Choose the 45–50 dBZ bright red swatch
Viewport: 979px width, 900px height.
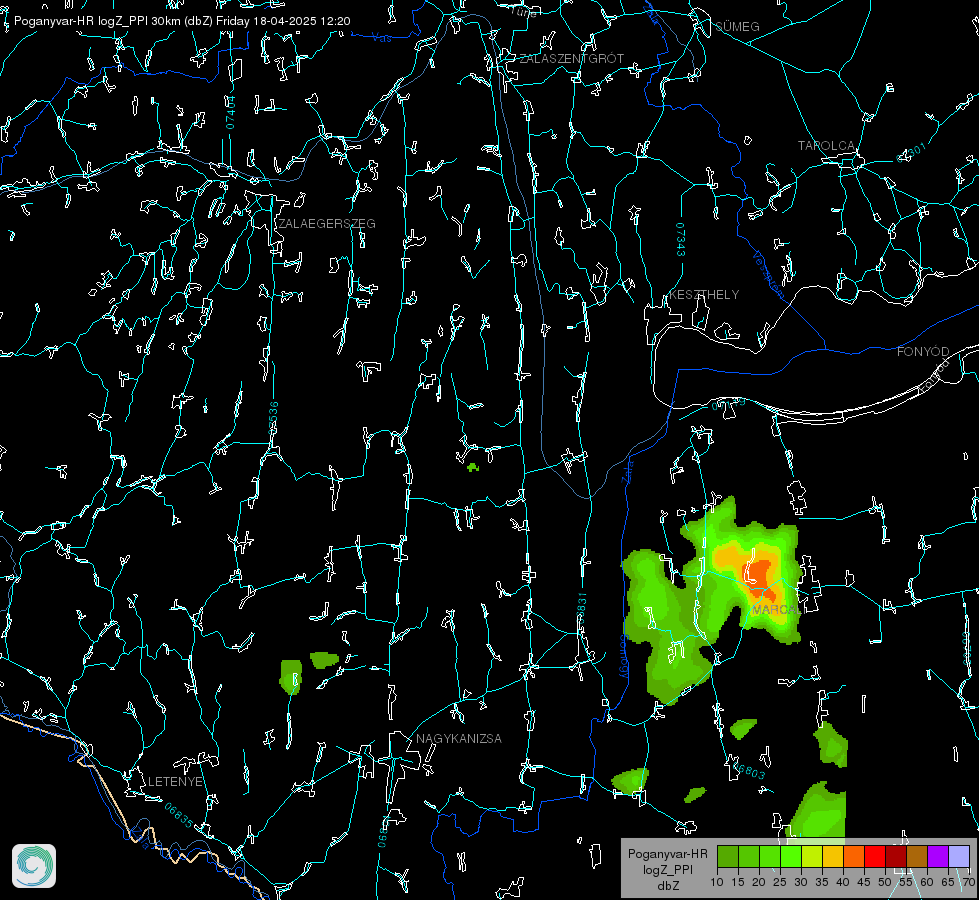[x=875, y=856]
